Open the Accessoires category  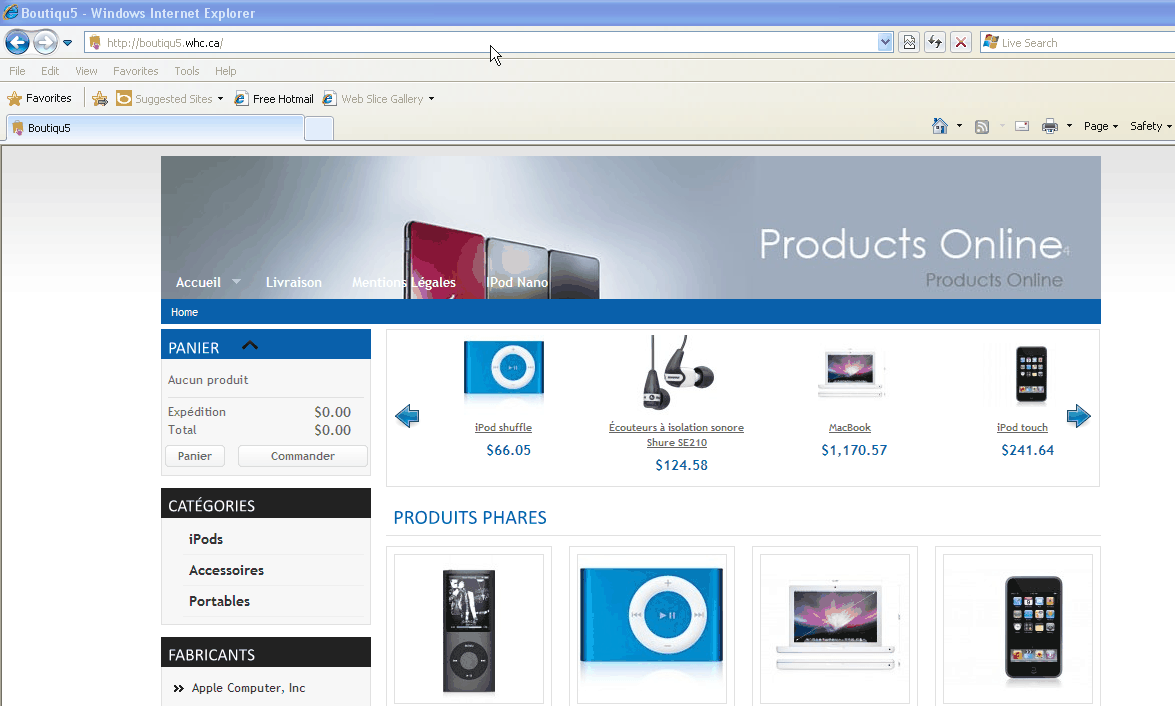pyautogui.click(x=226, y=570)
